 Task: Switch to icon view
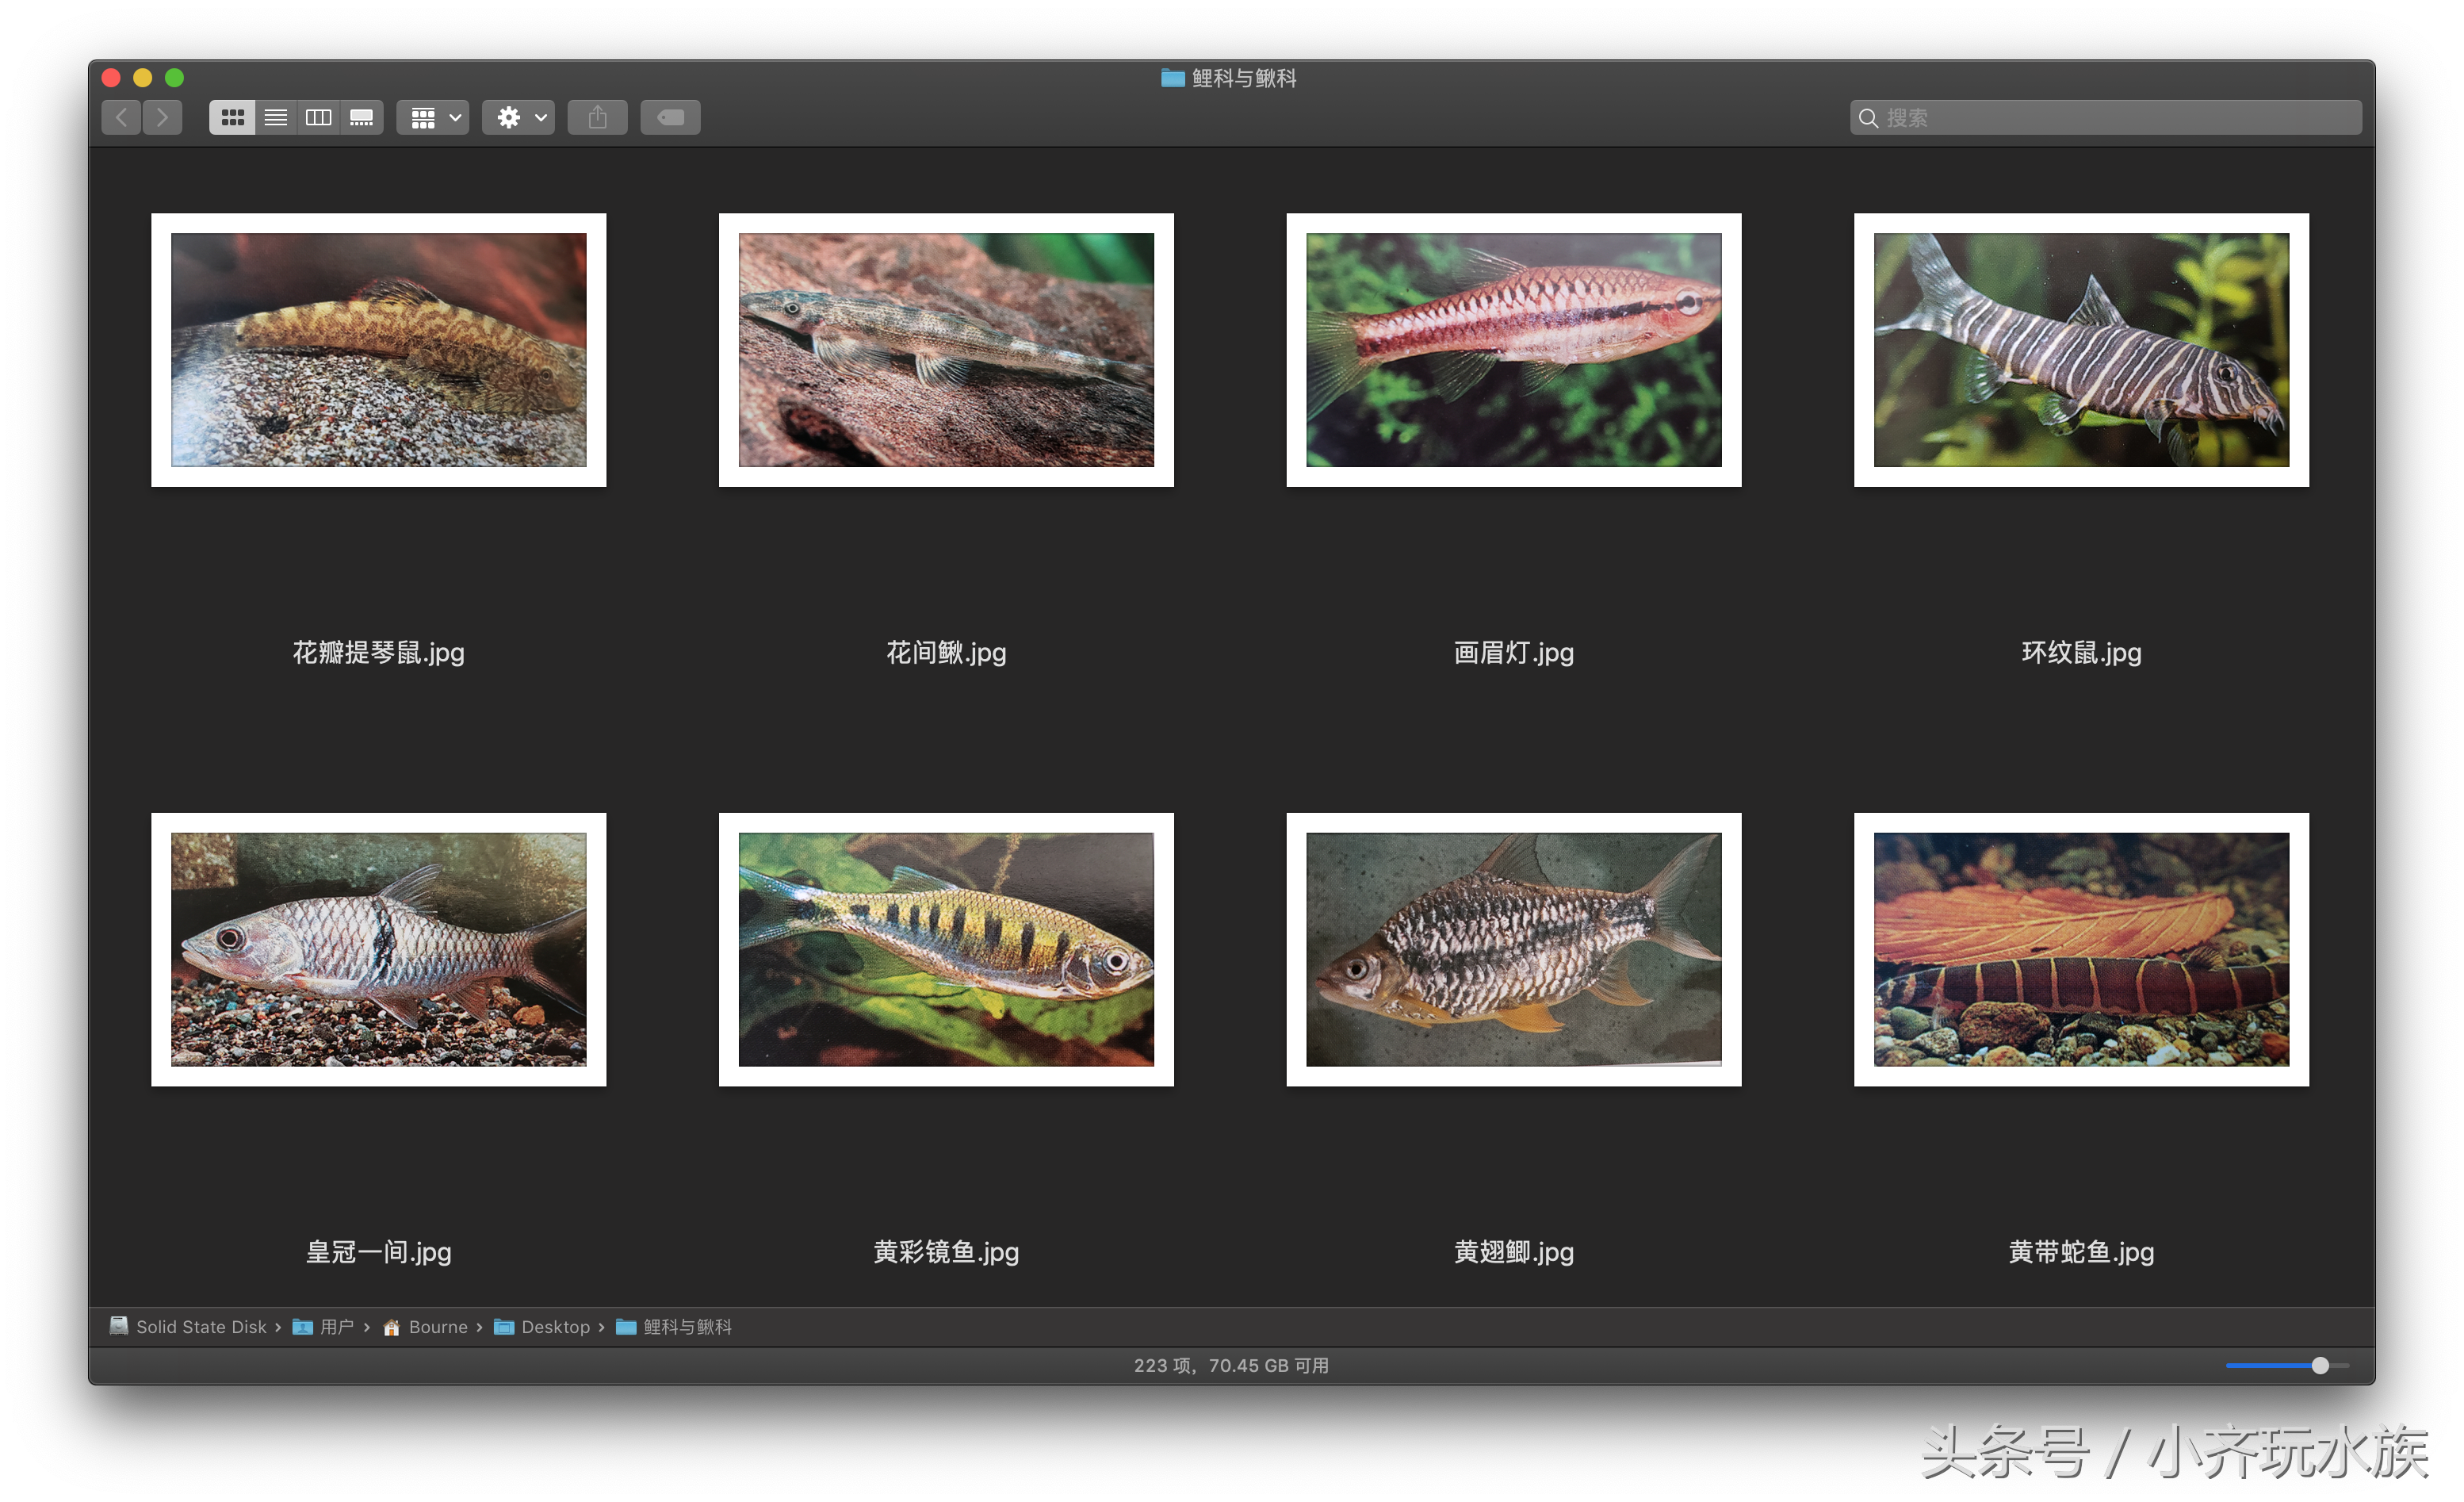click(x=232, y=118)
